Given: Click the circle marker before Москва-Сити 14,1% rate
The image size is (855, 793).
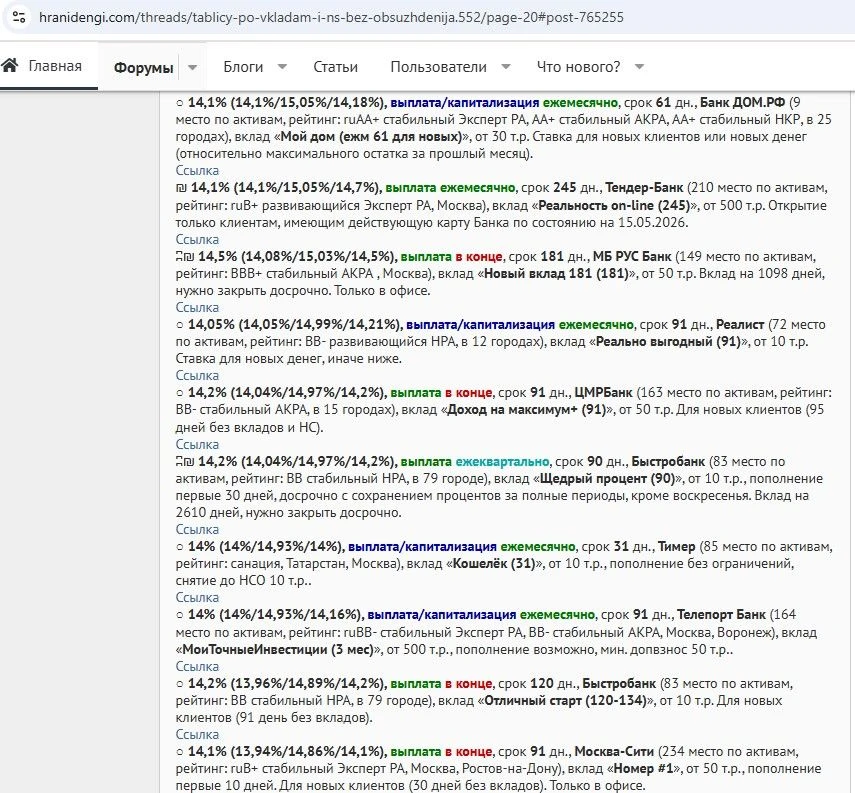Looking at the screenshot, I should click(180, 752).
